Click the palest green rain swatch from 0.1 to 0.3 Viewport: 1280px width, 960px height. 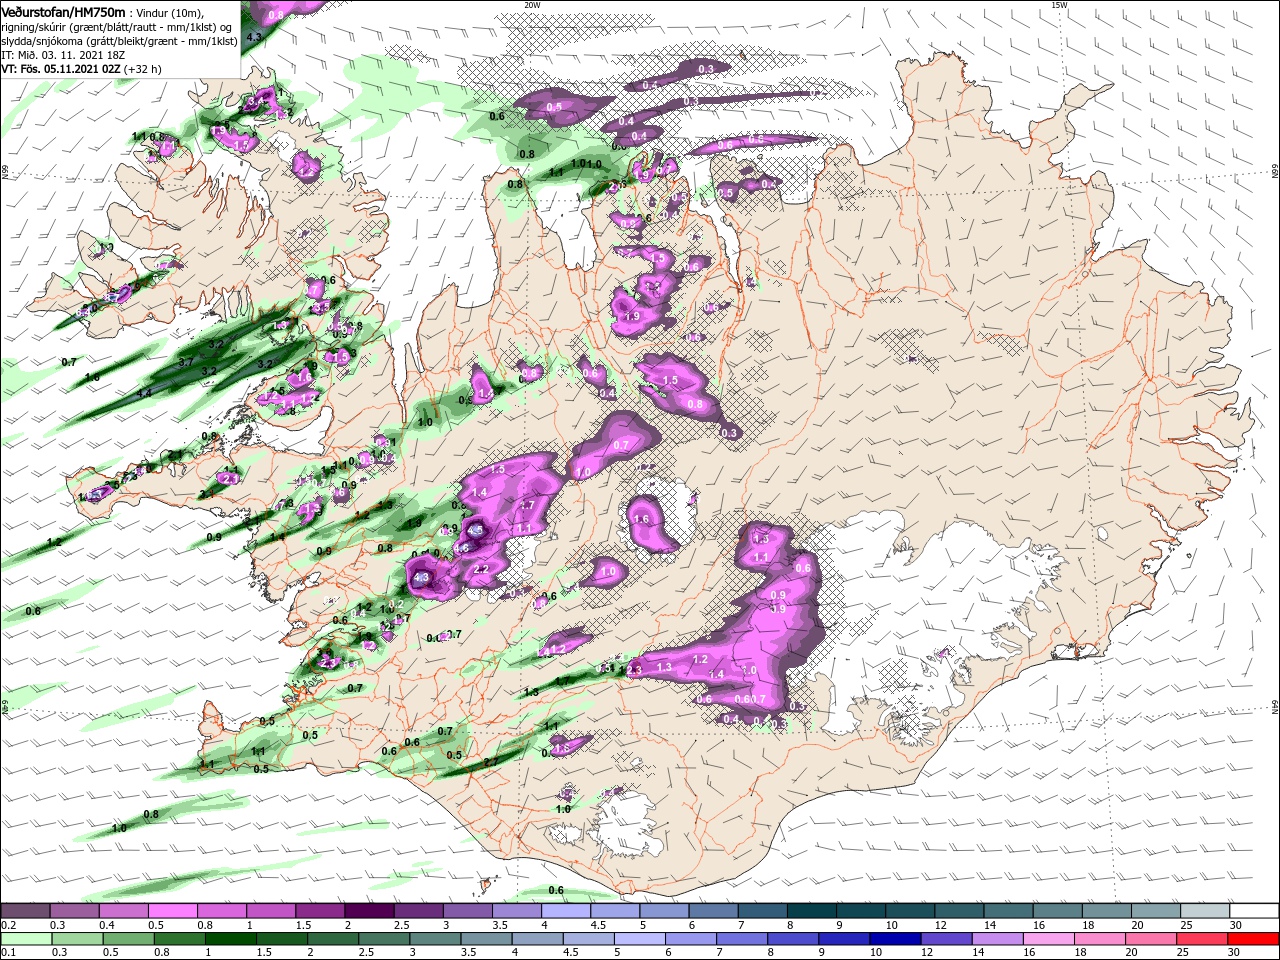pos(27,939)
